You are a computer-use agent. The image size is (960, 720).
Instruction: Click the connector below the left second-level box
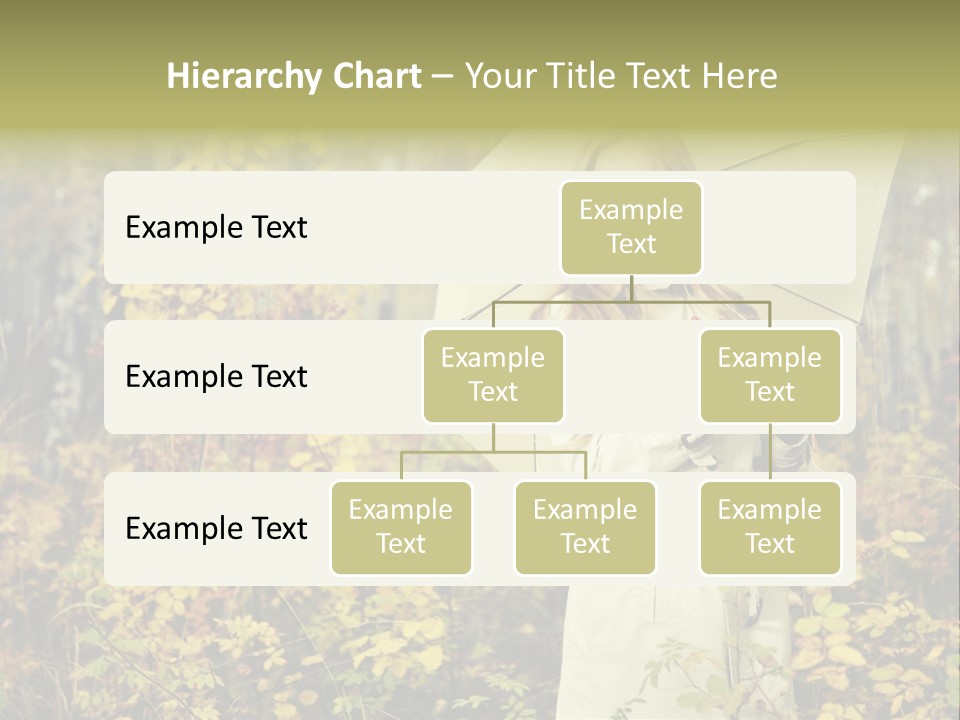(x=493, y=437)
